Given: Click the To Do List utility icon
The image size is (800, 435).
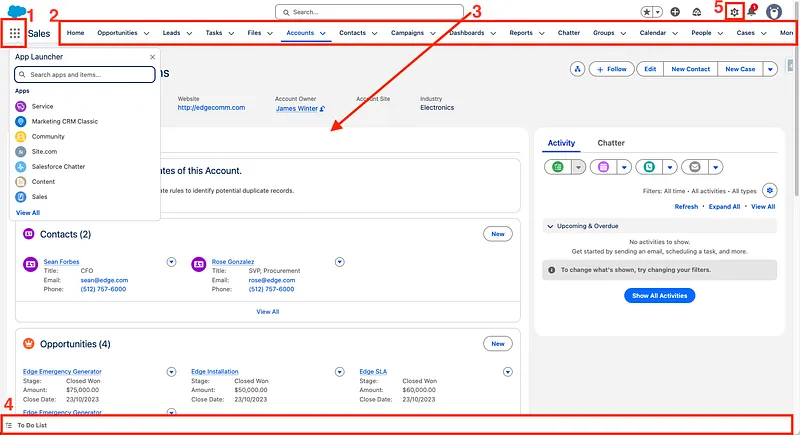Looking at the screenshot, I should click(x=9, y=425).
